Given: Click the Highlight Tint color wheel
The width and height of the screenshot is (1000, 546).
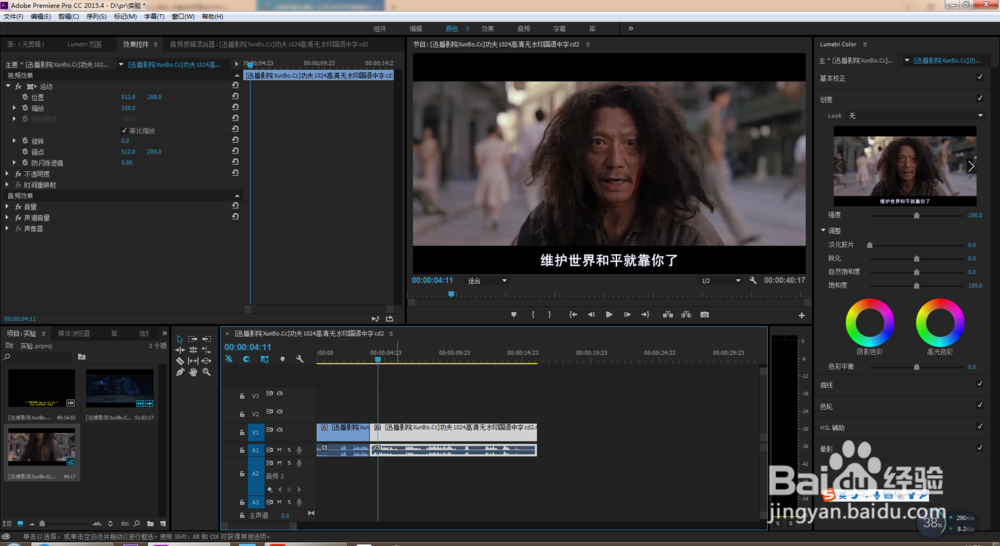Looking at the screenshot, I should click(x=939, y=322).
